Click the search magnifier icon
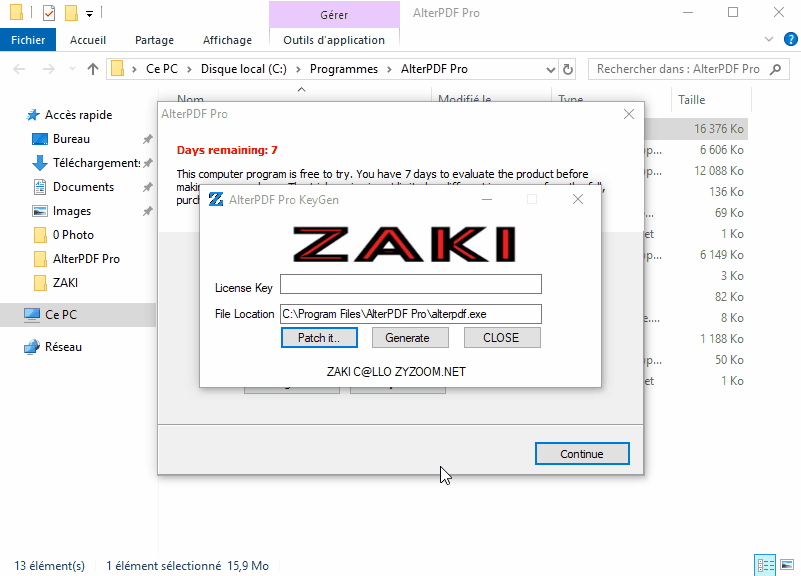801x576 pixels. (775, 69)
